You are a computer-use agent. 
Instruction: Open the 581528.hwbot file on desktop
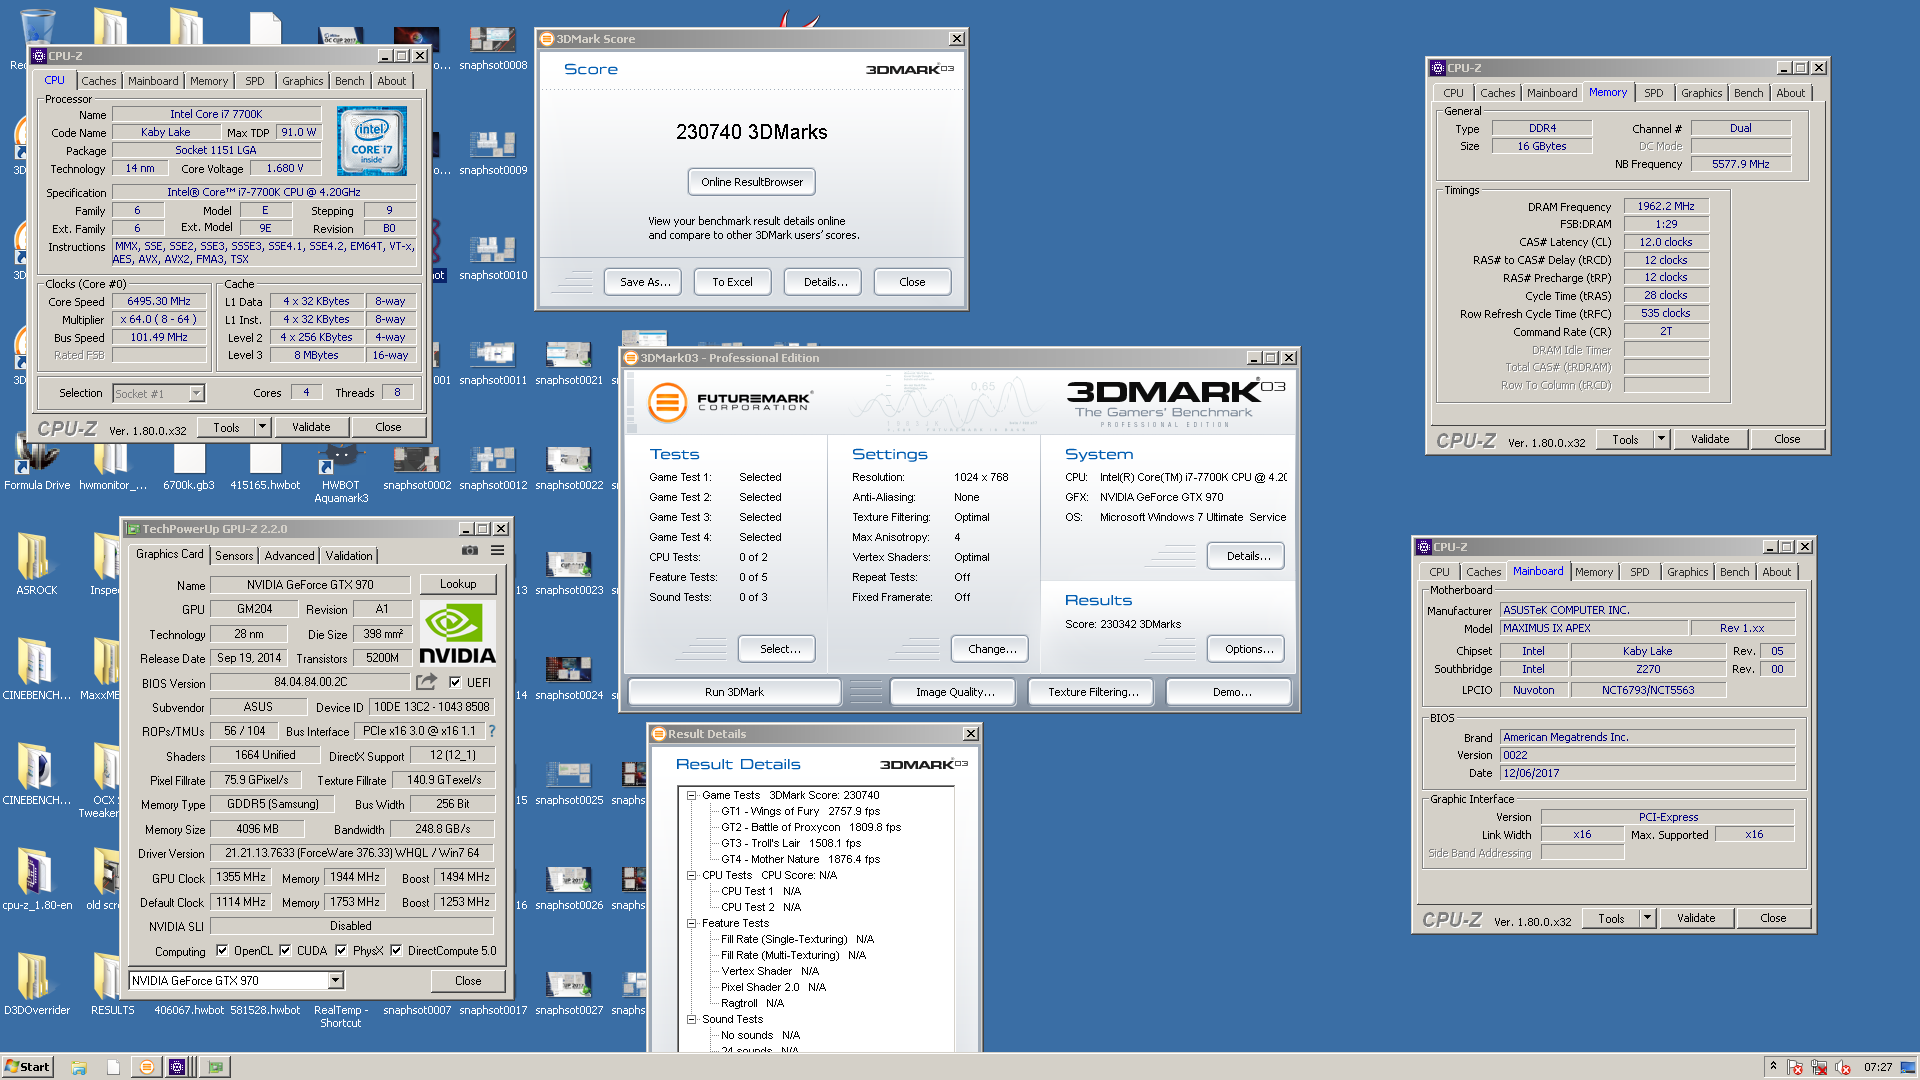(265, 1010)
